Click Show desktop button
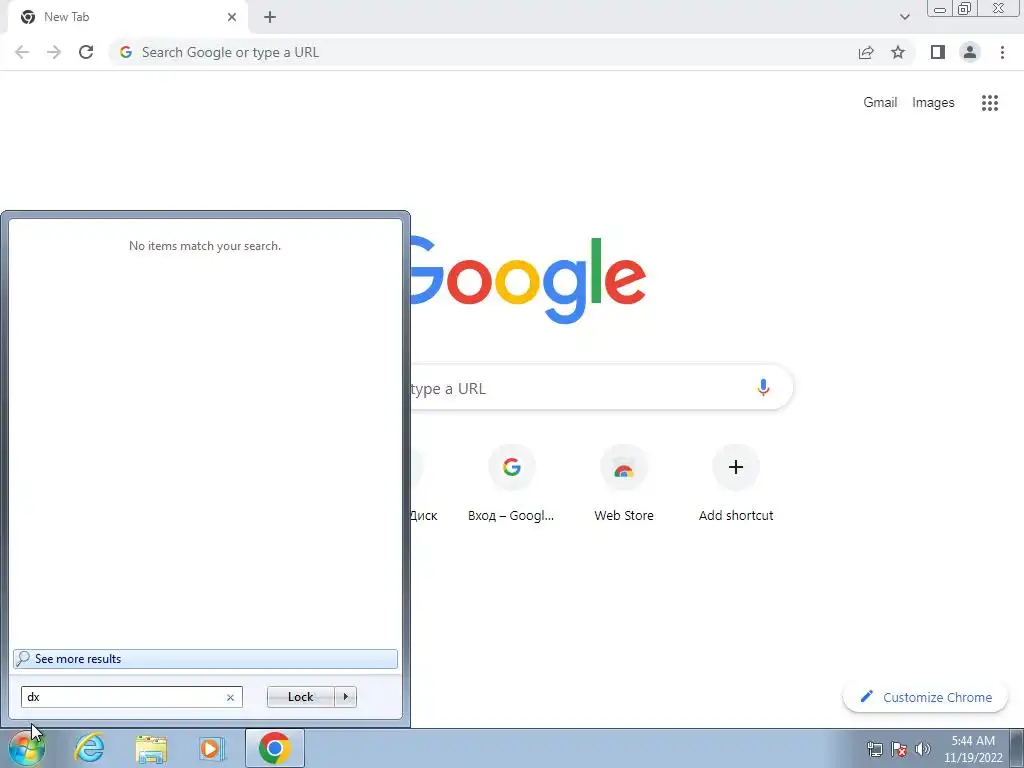Viewport: 1024px width, 768px height. (1016, 748)
